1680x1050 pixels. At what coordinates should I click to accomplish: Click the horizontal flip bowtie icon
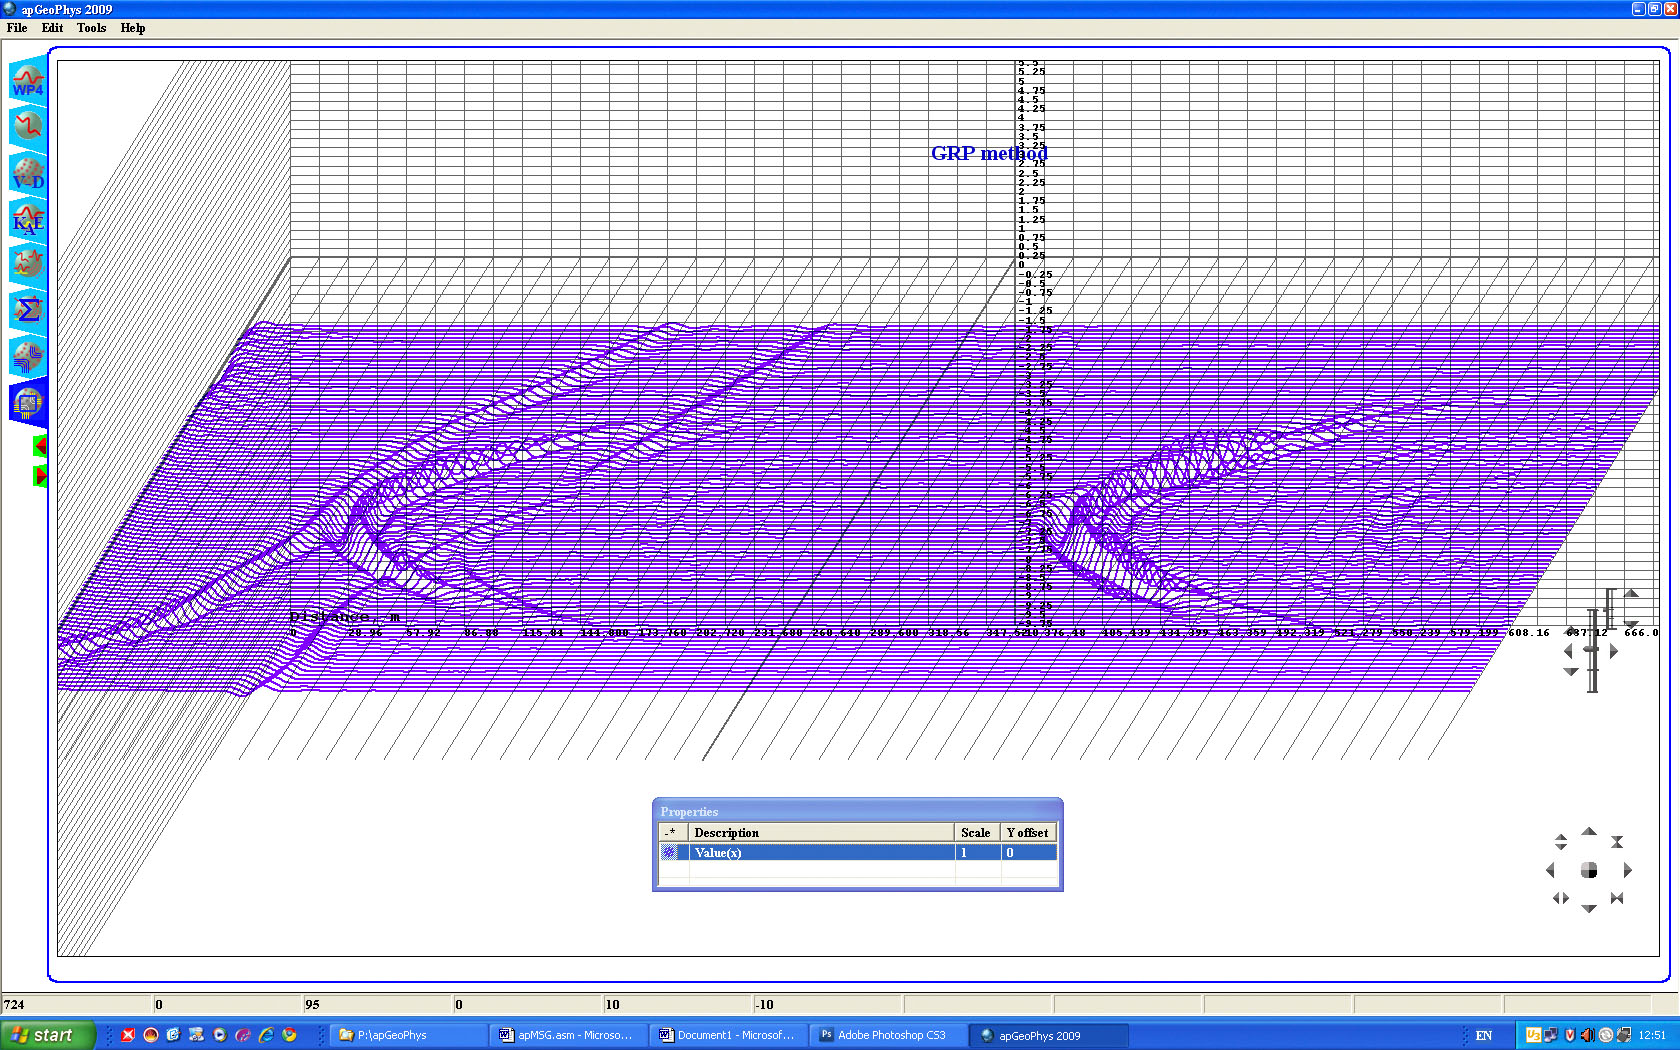1616,899
